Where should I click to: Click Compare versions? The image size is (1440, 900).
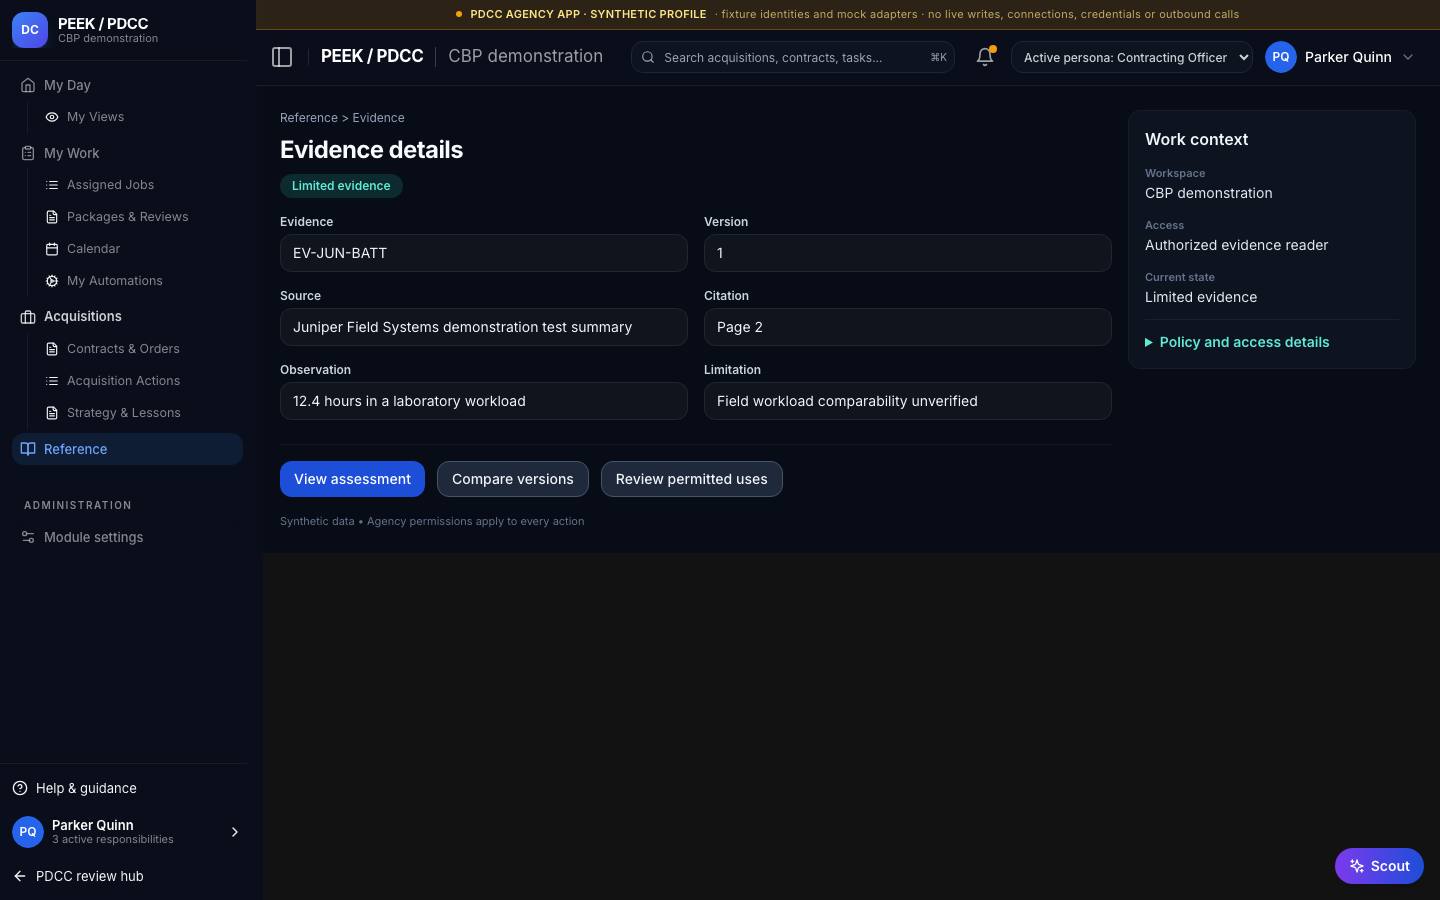tap(513, 479)
